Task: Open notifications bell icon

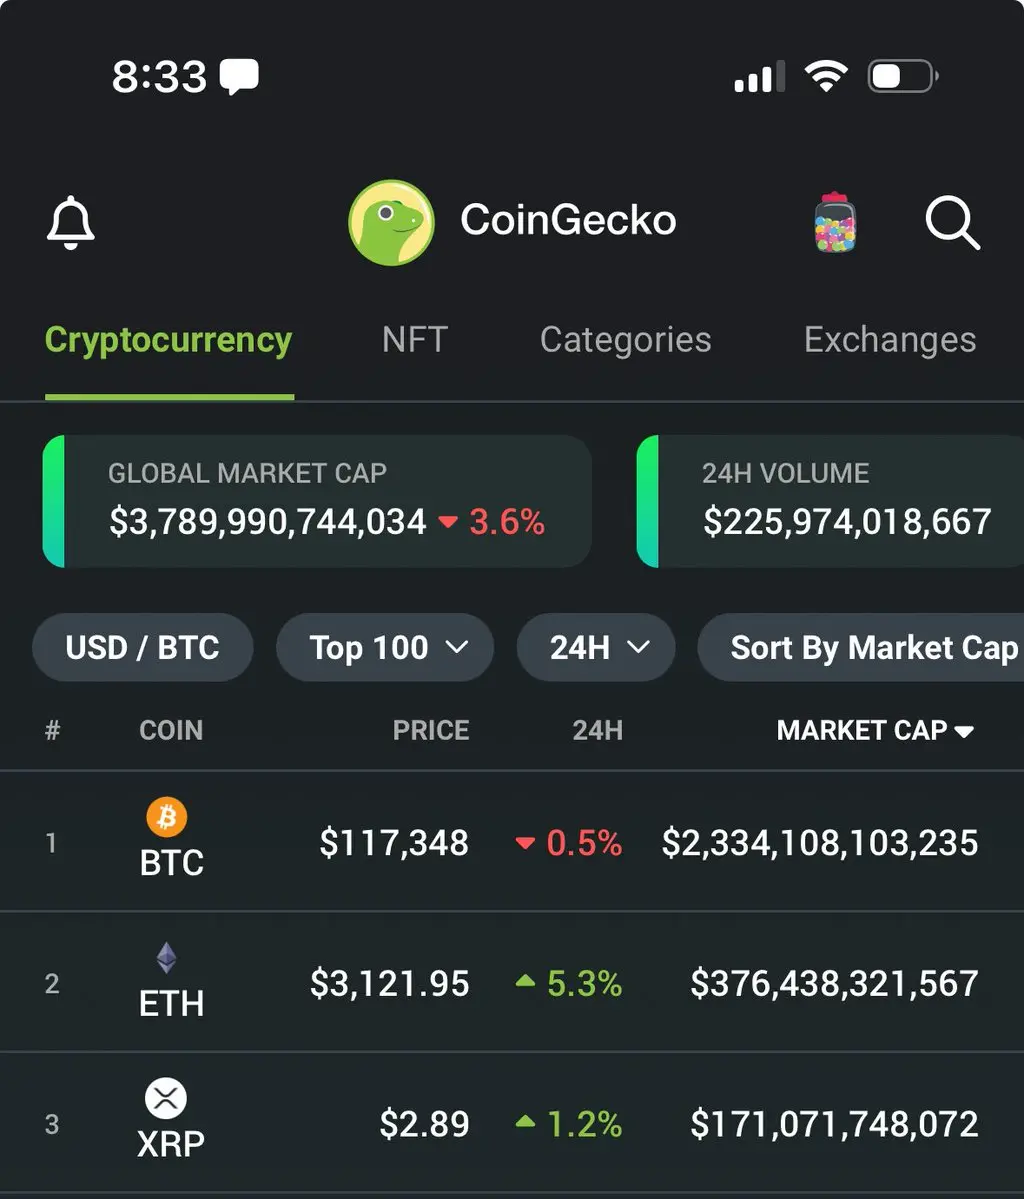Action: coord(70,223)
